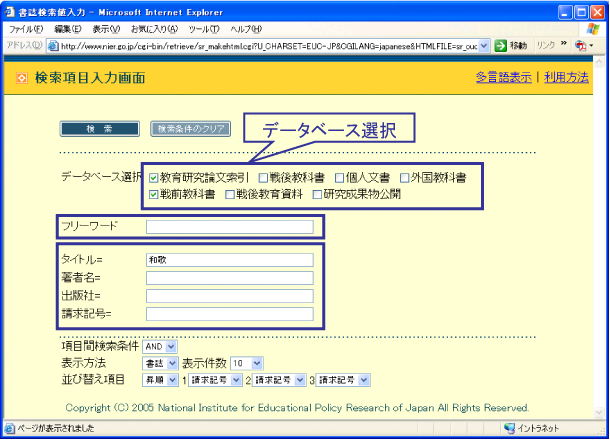Open the 編集(E) menu
The width and height of the screenshot is (610, 440).
(x=68, y=29)
